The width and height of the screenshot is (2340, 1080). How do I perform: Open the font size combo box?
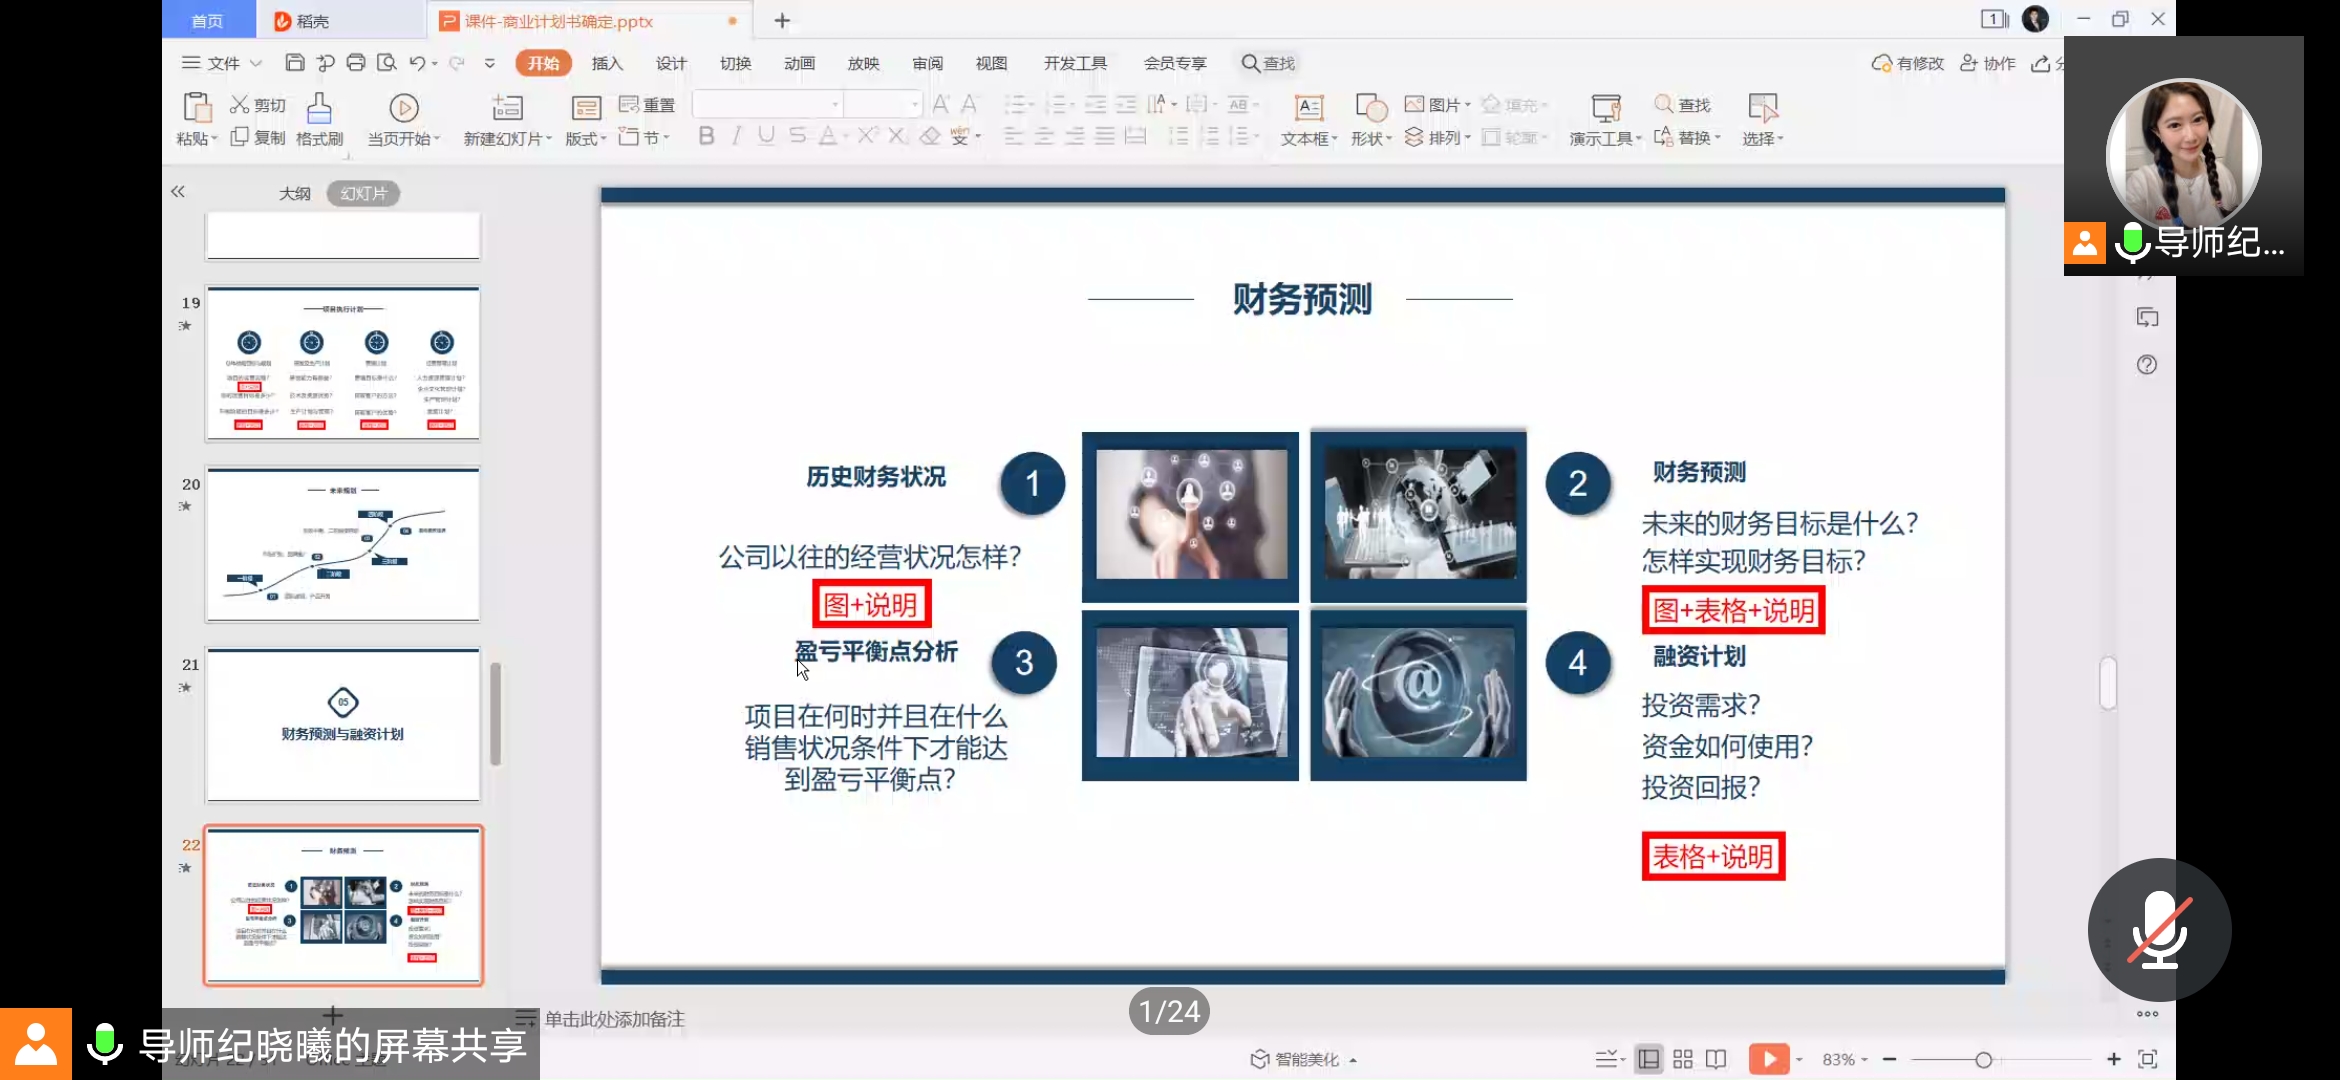(883, 104)
